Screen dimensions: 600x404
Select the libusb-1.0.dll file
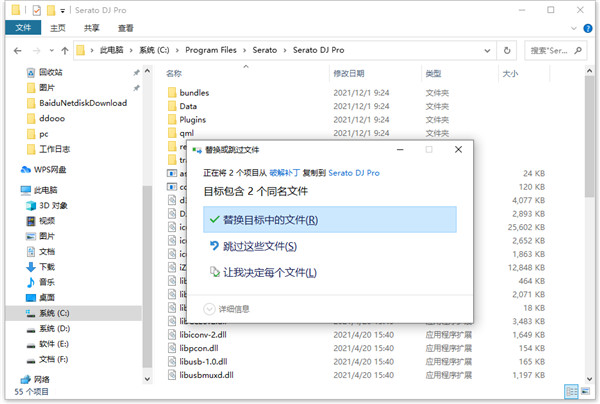pos(203,362)
